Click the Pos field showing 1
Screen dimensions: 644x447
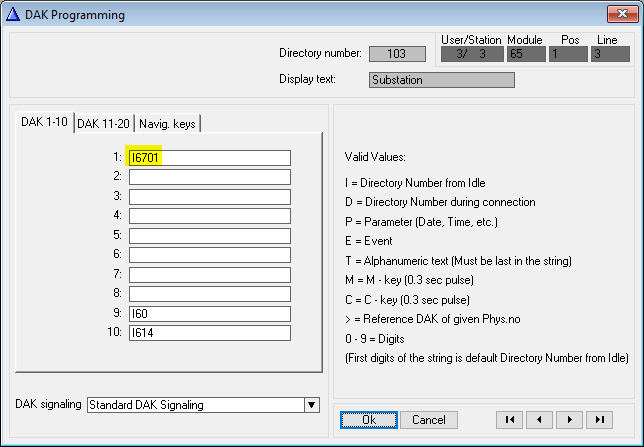pyautogui.click(x=568, y=54)
